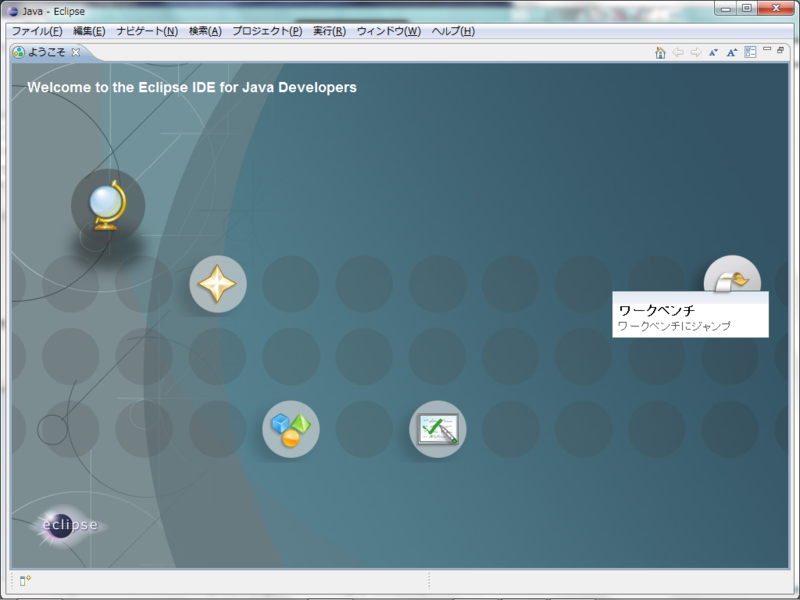The height and width of the screenshot is (600, 800).
Task: Click the Eclipse logo in title bar
Action: click(x=13, y=11)
